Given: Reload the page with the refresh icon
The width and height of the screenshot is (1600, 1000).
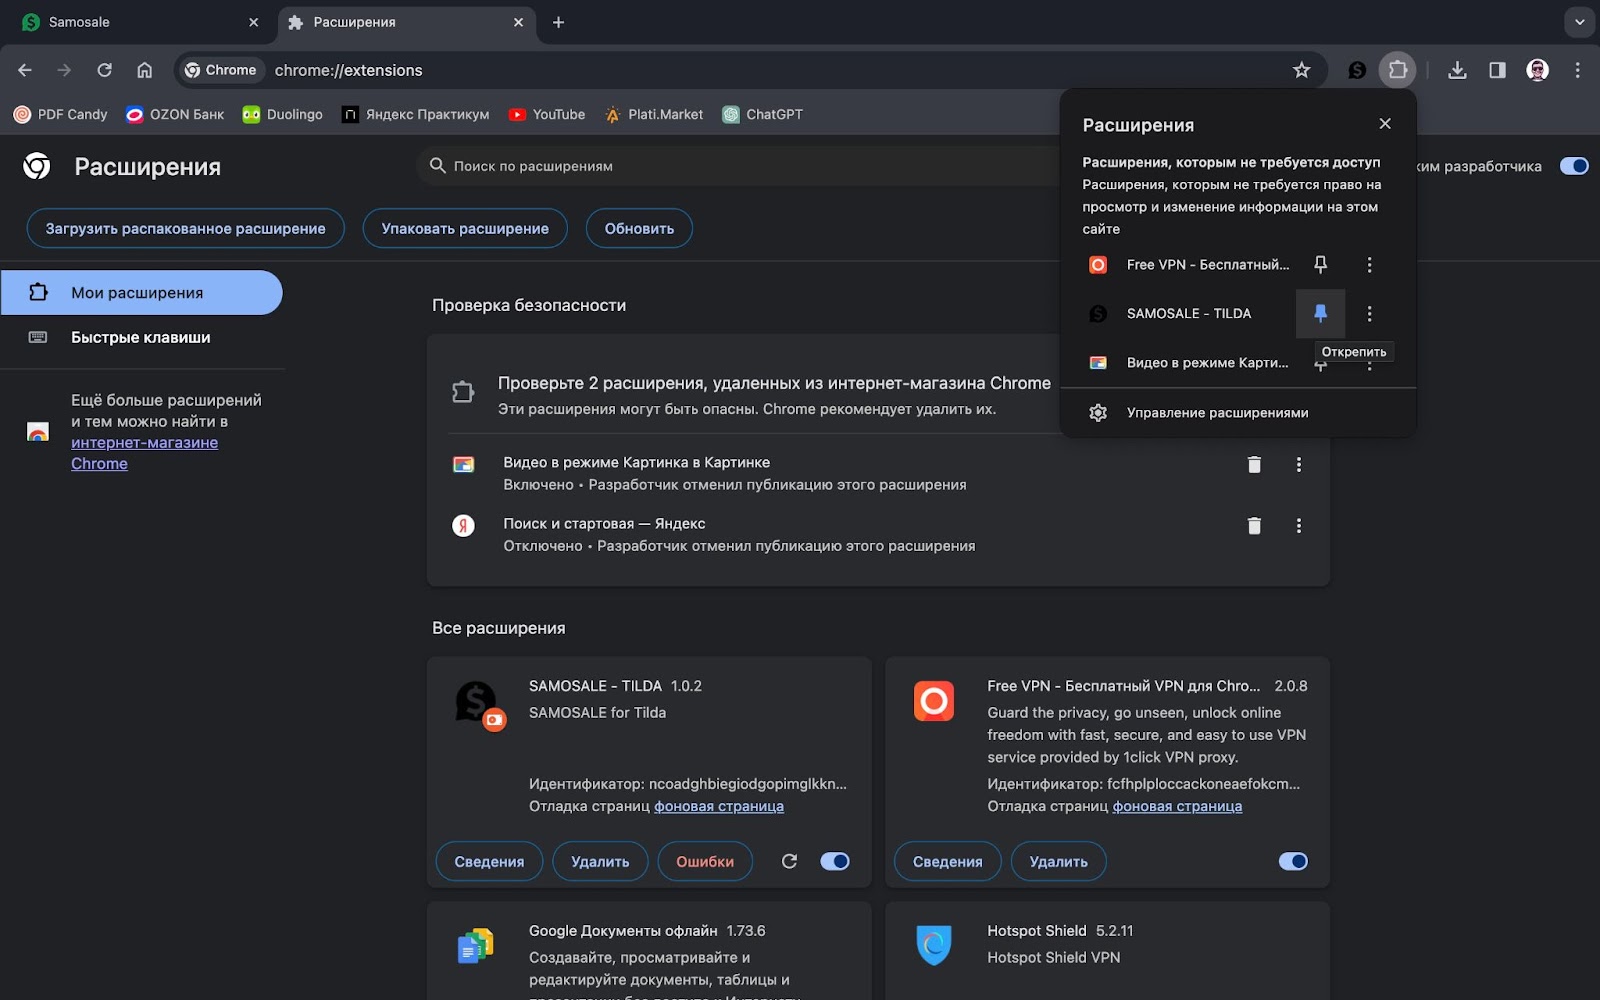Looking at the screenshot, I should (x=104, y=70).
